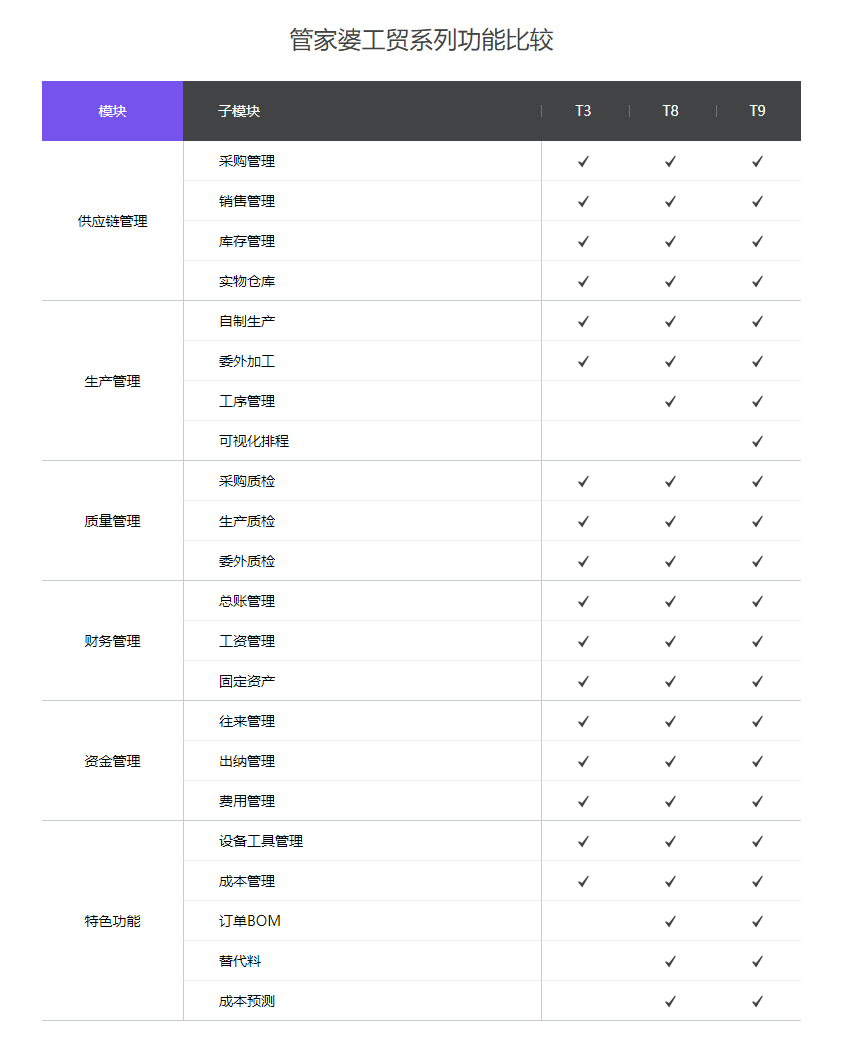This screenshot has width=849, height=1052.
Task: Select the 出纳管理 submodule text
Action: (x=246, y=761)
